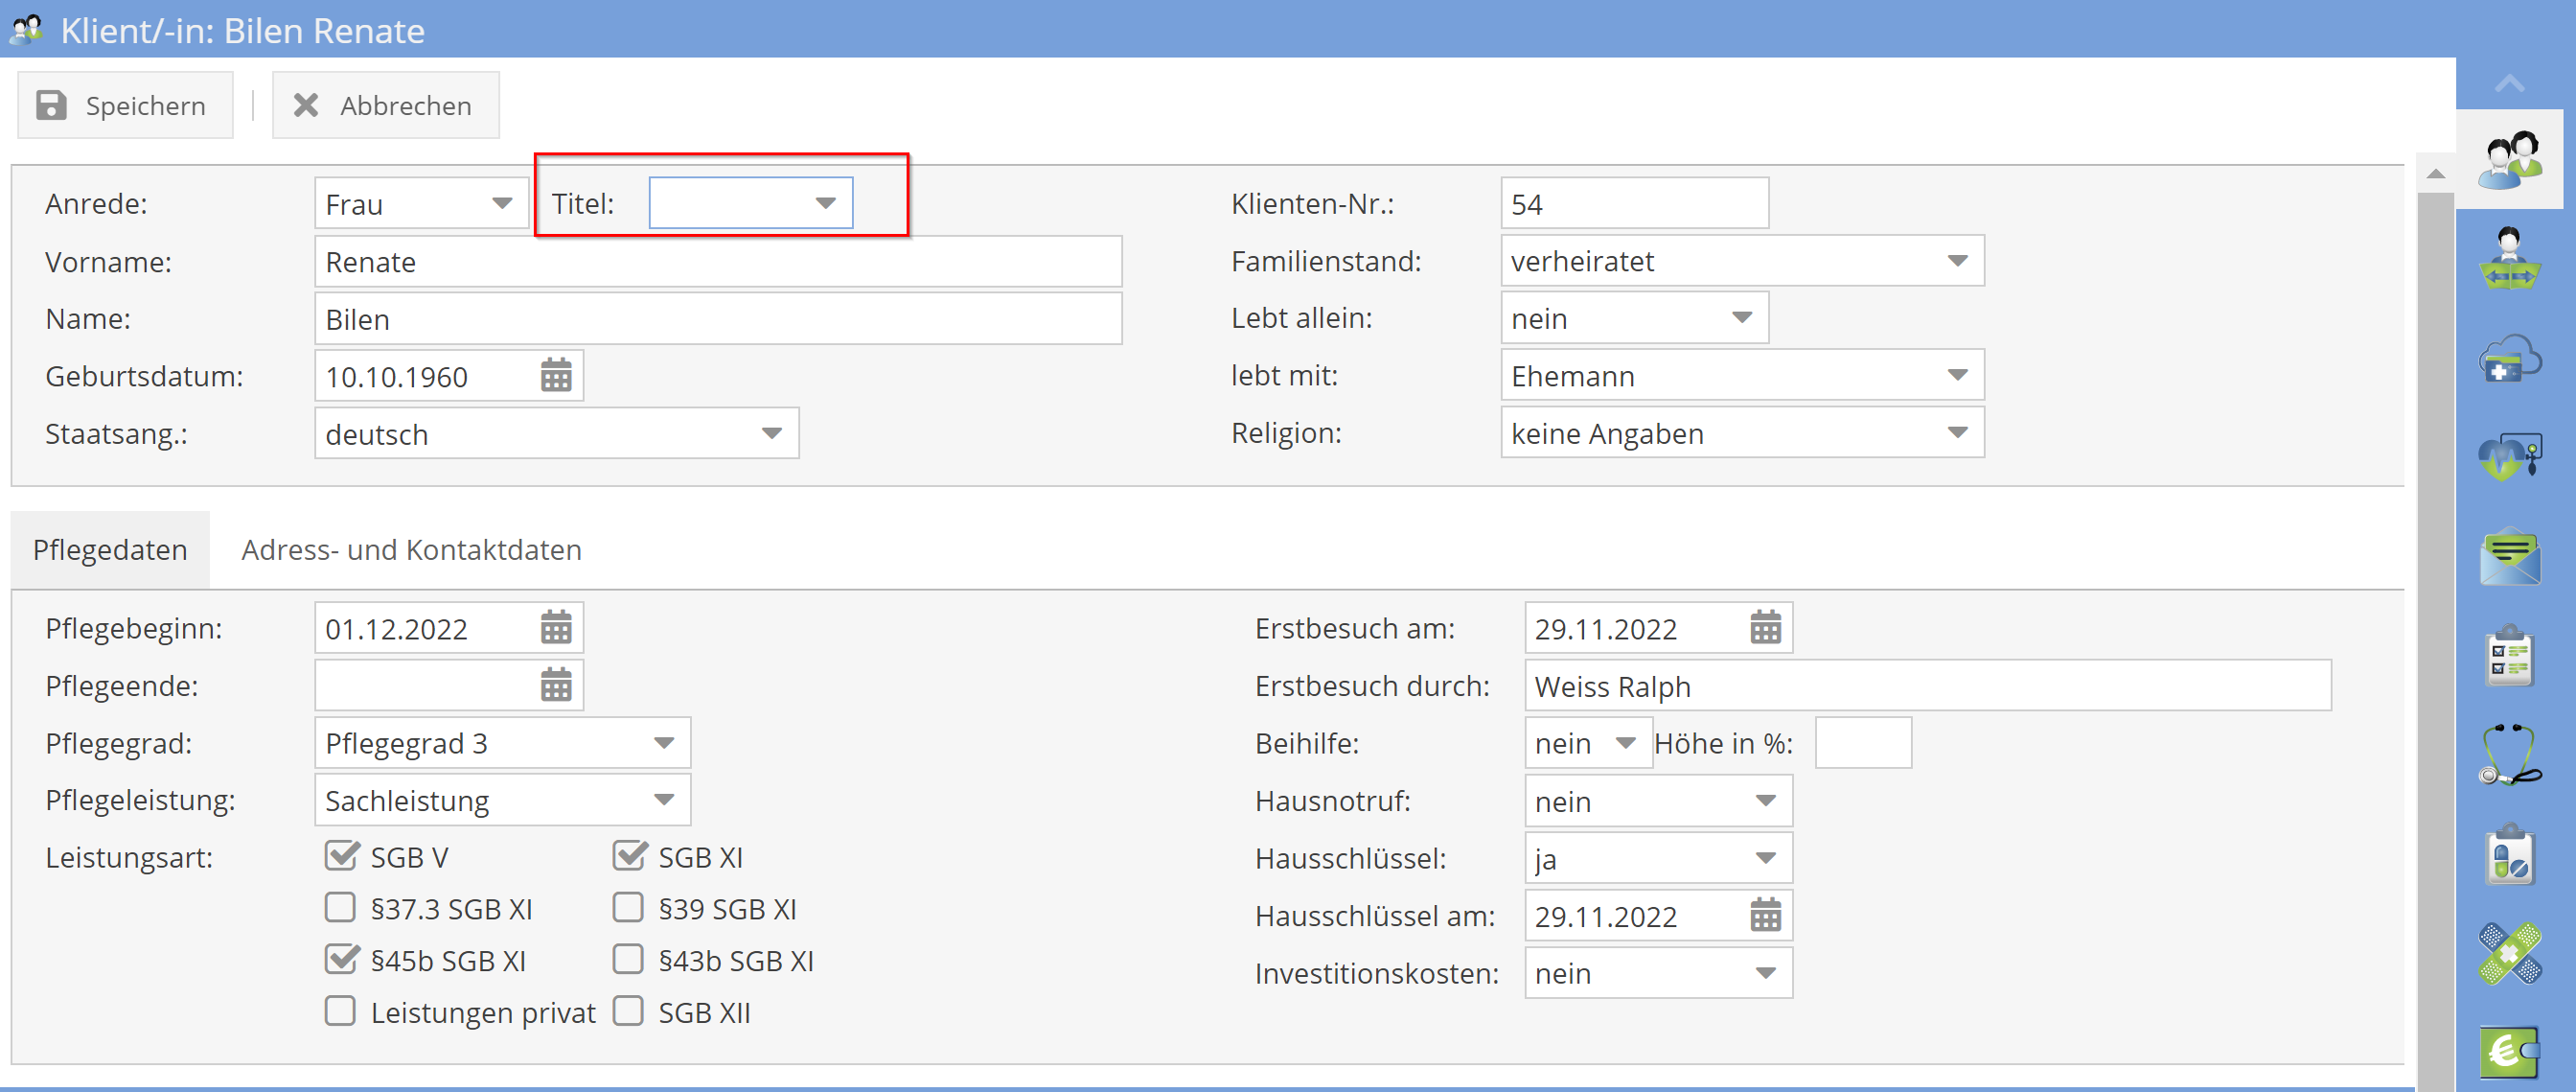The image size is (2576, 1092).
Task: Open calendar picker for Geburtsdatum
Action: pyautogui.click(x=556, y=376)
